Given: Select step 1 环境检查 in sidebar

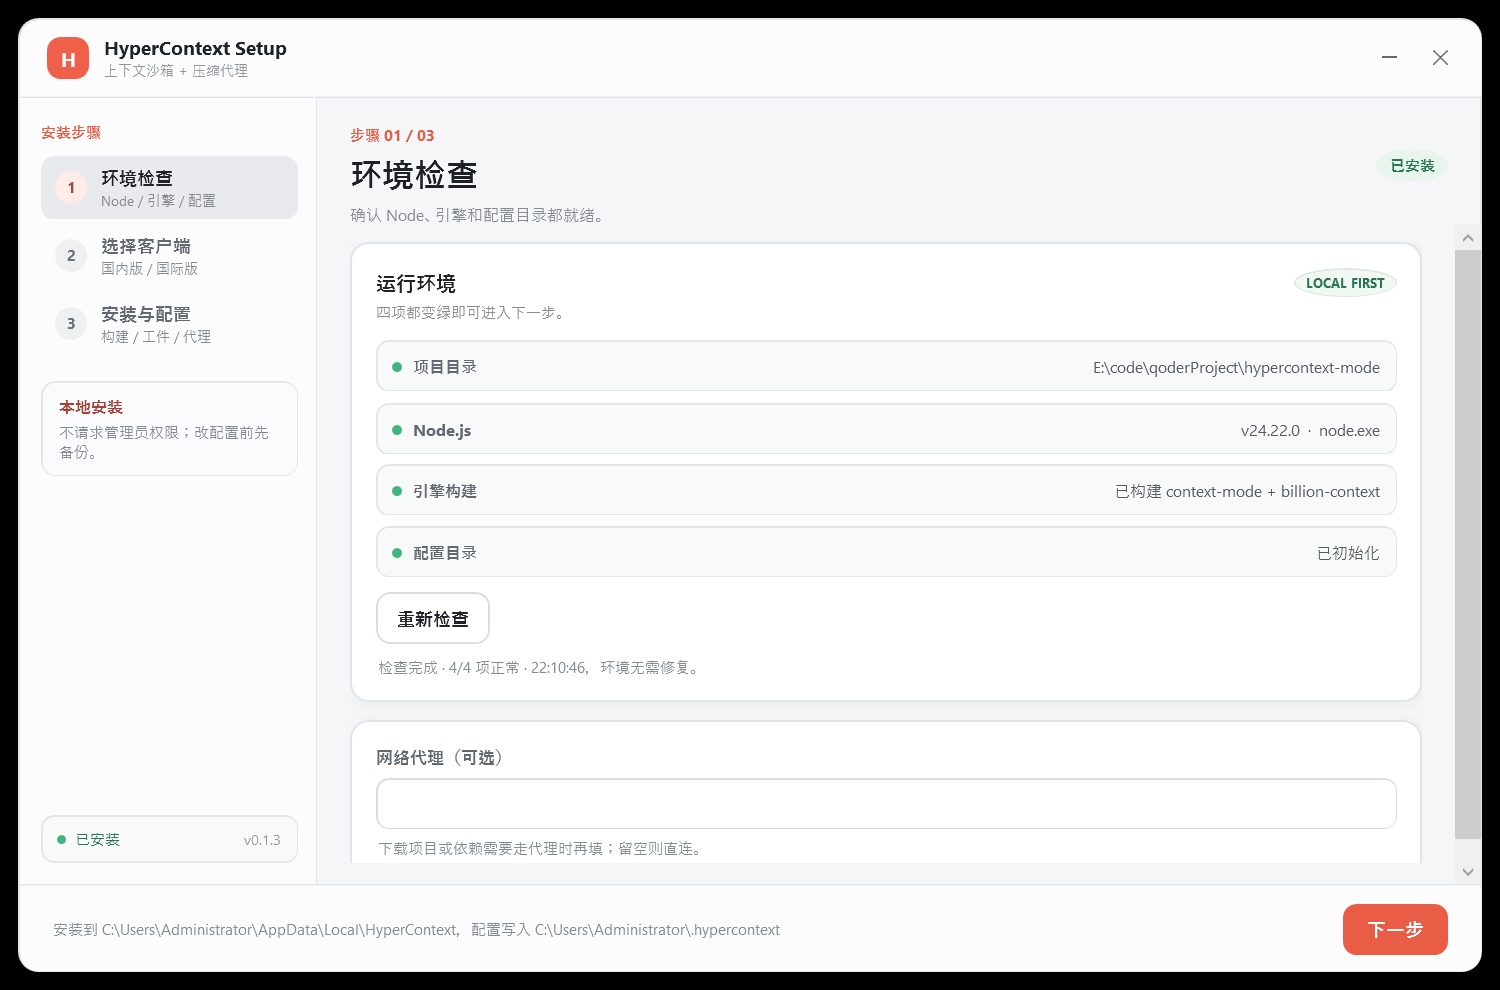Looking at the screenshot, I should 169,188.
